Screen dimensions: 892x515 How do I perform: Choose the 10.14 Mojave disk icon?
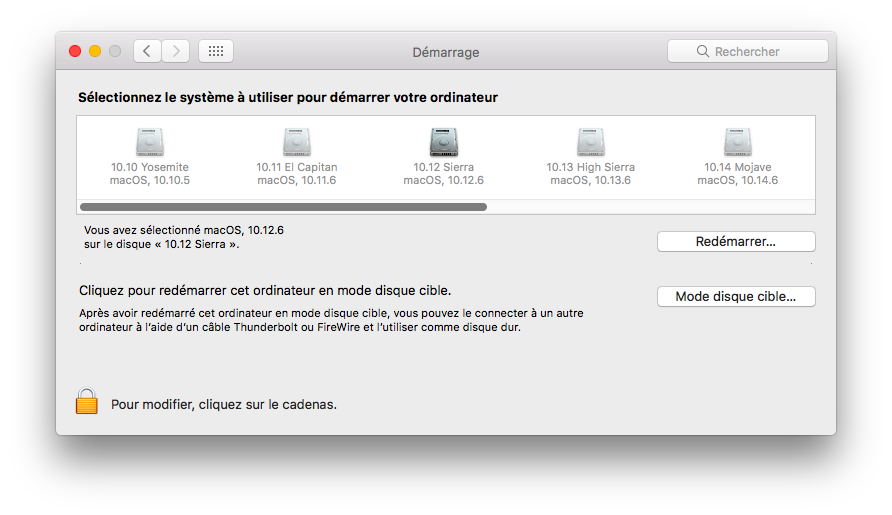(738, 142)
